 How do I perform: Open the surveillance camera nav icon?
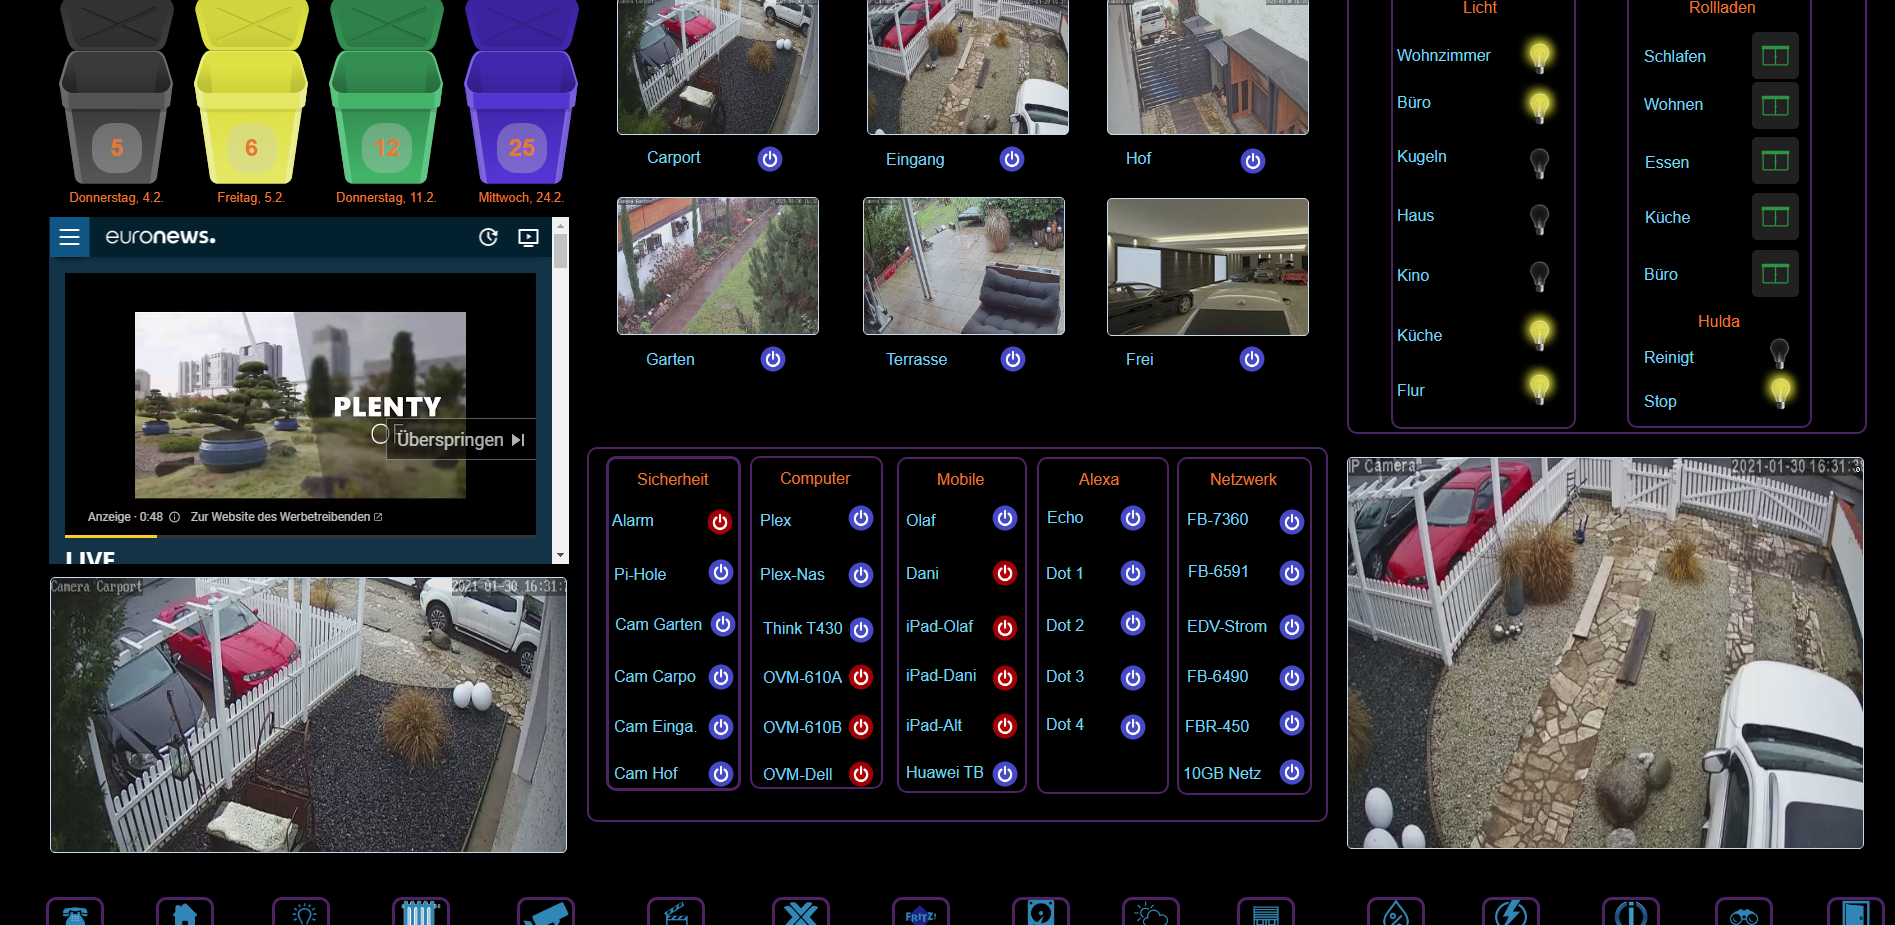[x=546, y=912]
